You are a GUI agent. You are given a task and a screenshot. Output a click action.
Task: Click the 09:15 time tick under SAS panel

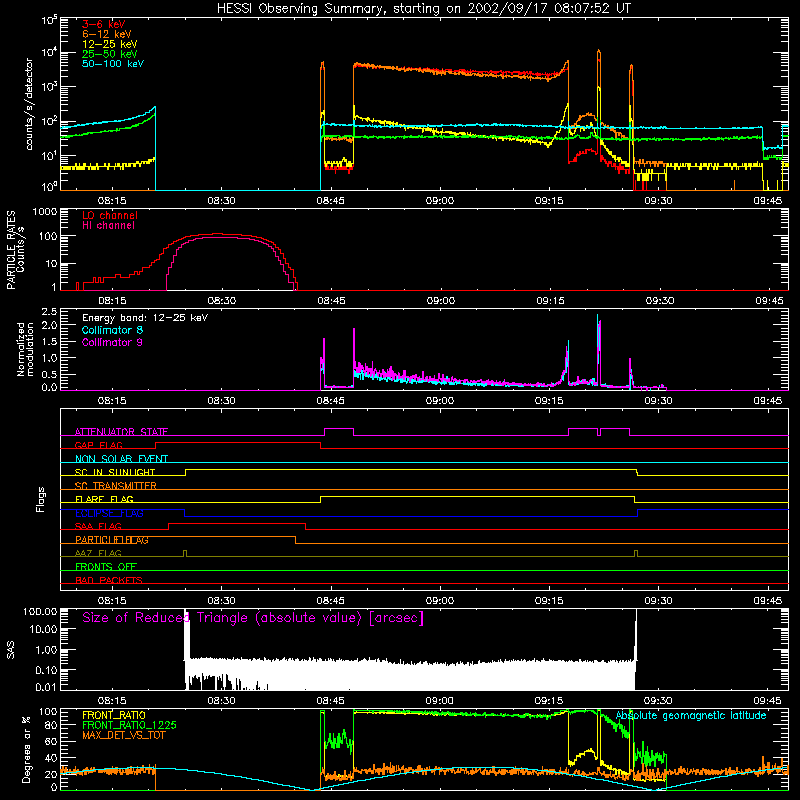(x=549, y=701)
